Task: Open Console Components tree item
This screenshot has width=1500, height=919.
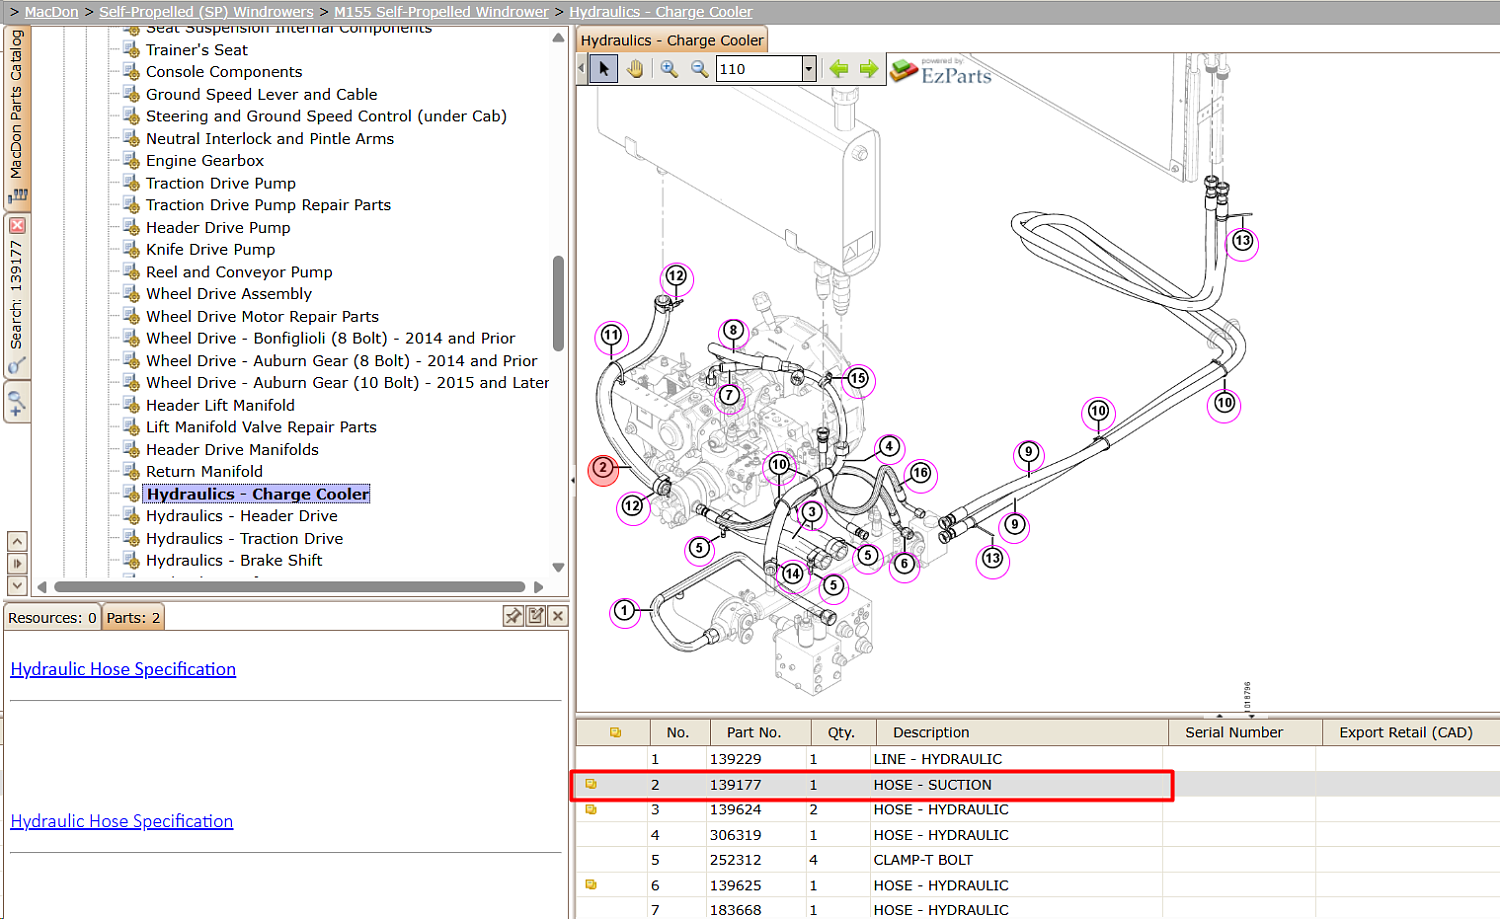Action: pyautogui.click(x=224, y=72)
